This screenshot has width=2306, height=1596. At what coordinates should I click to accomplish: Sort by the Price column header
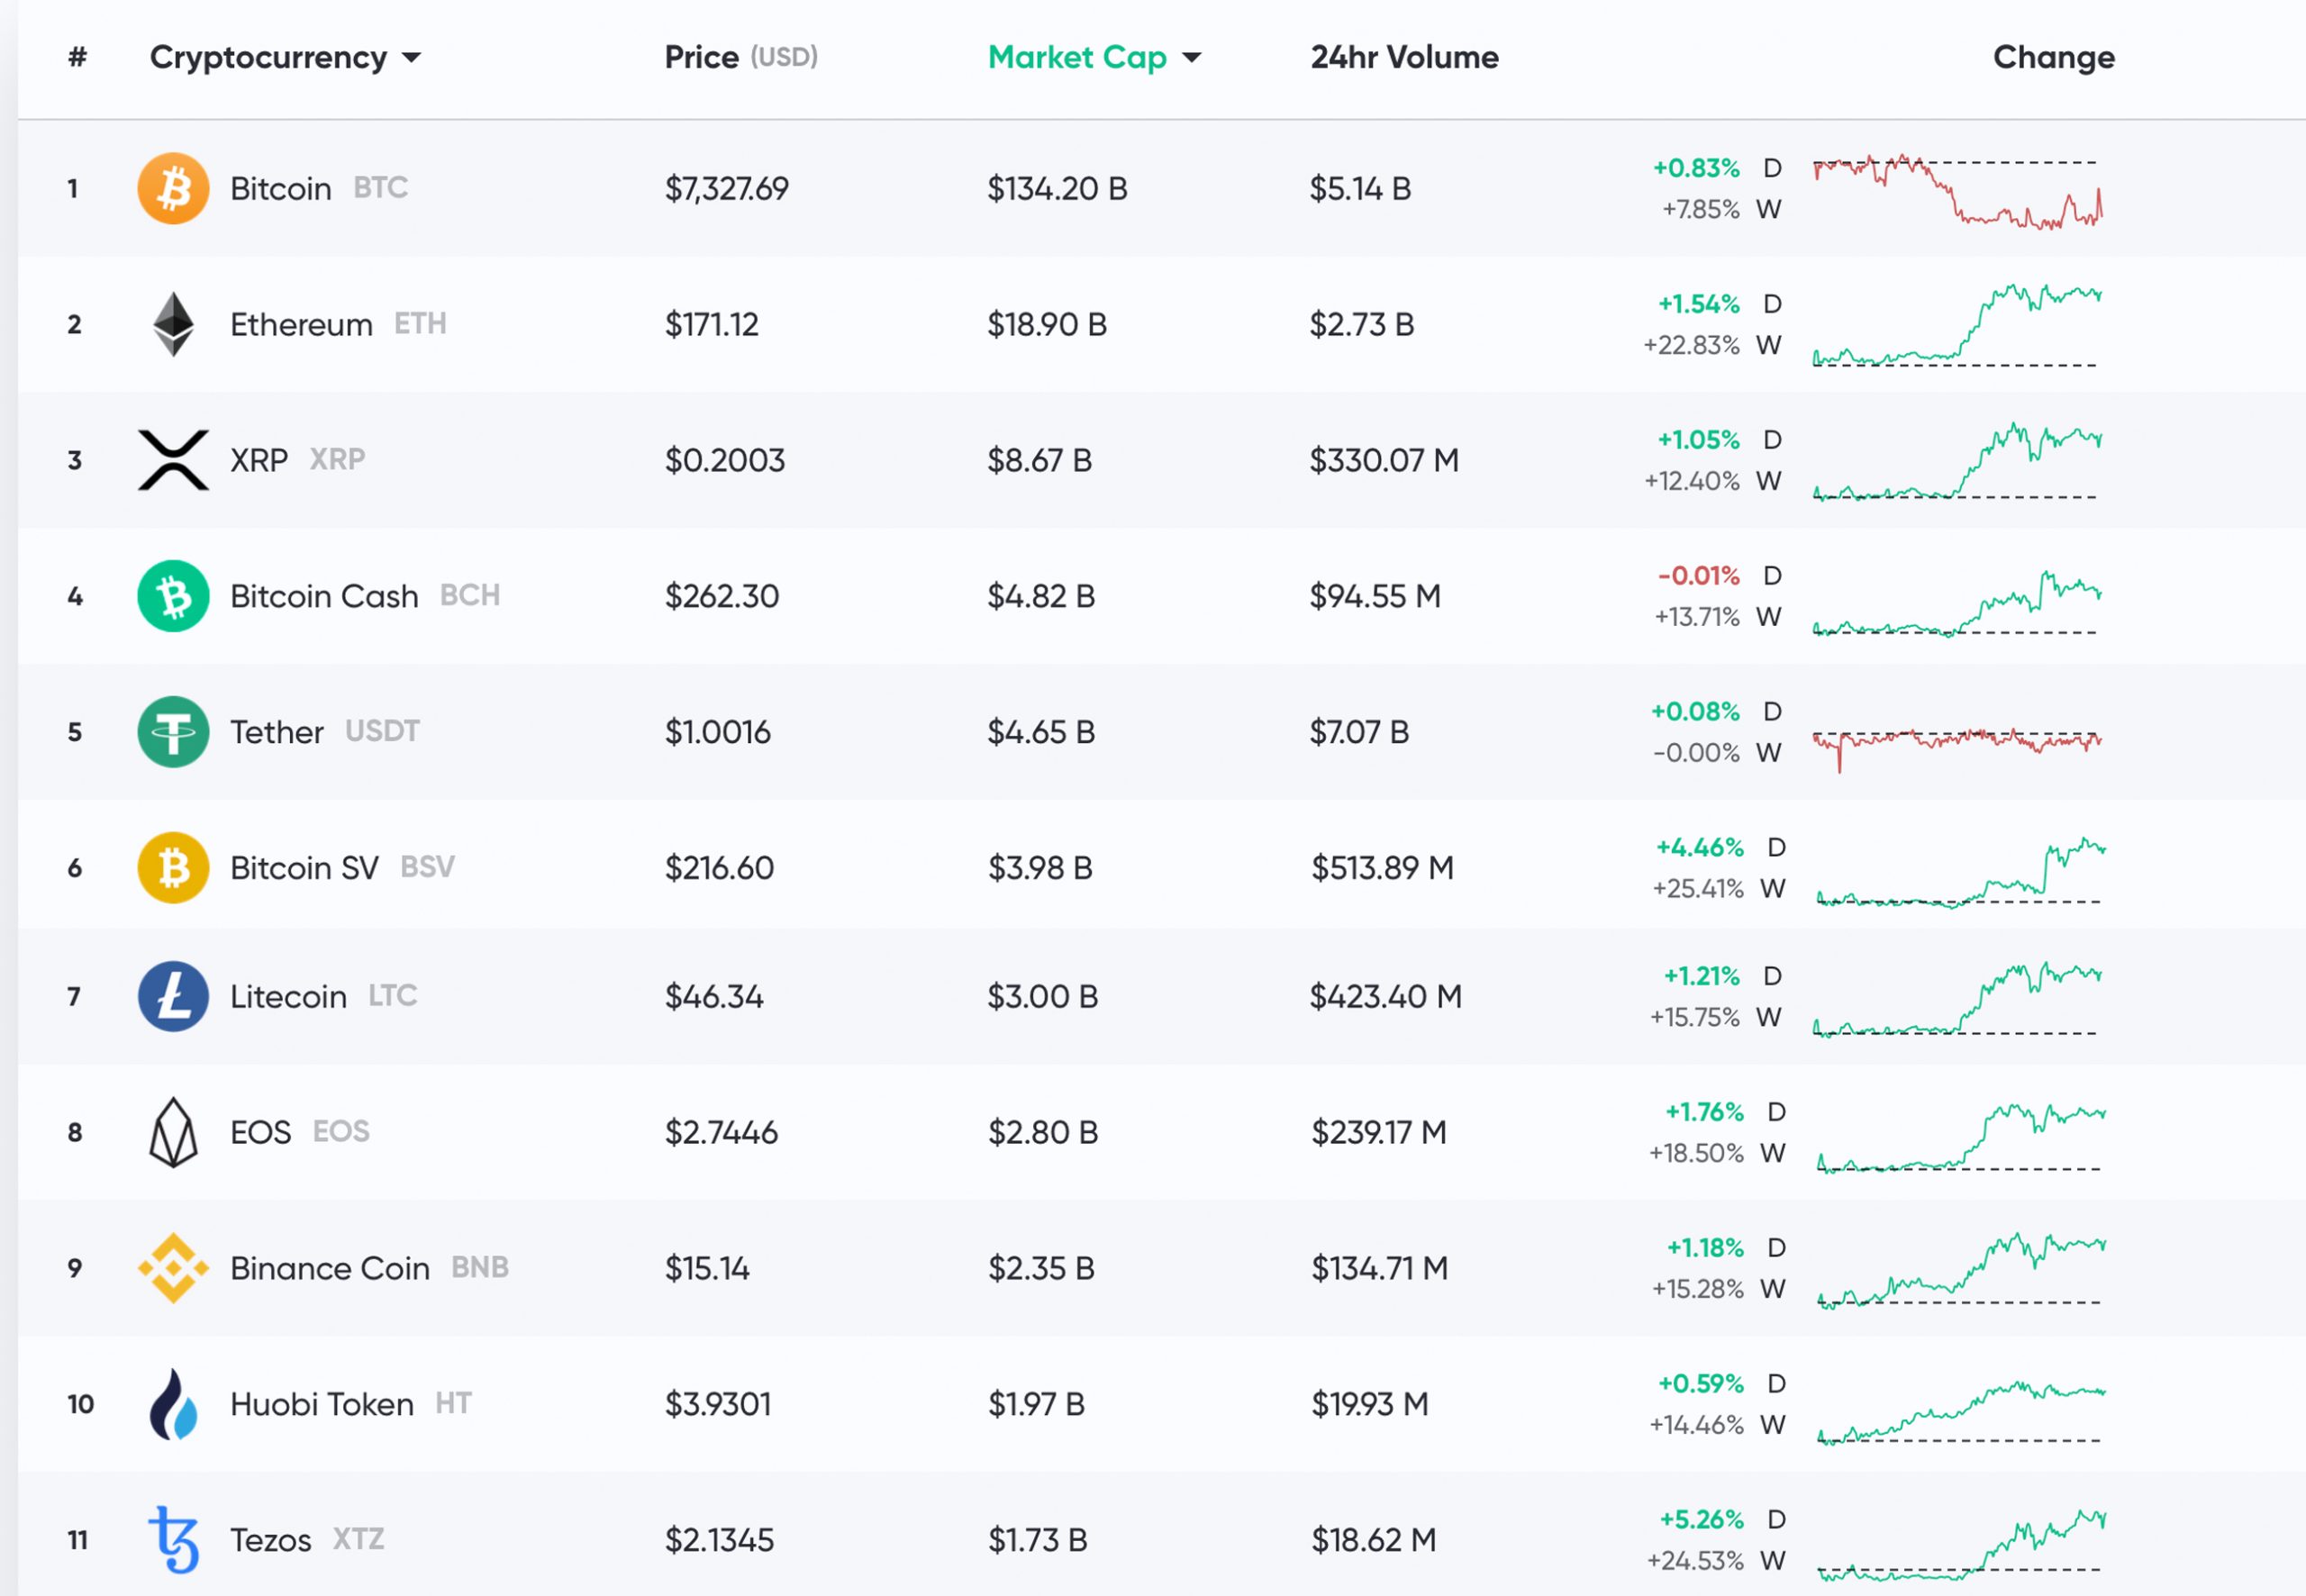(x=741, y=57)
